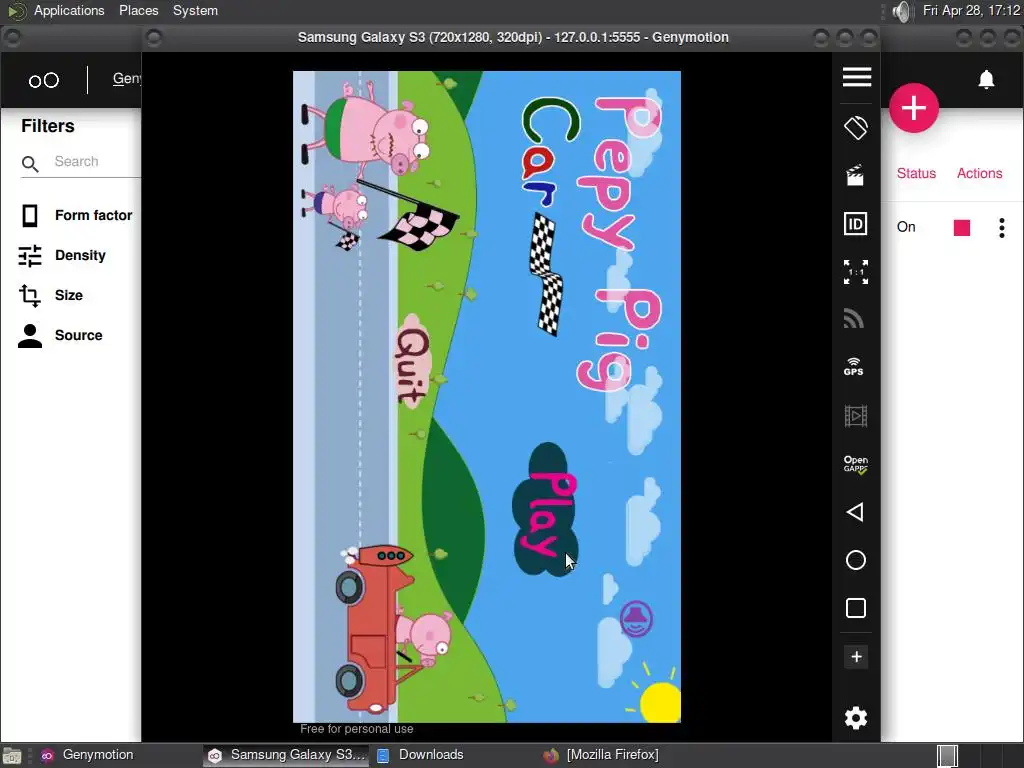Click the Open GApps icon

856,464
